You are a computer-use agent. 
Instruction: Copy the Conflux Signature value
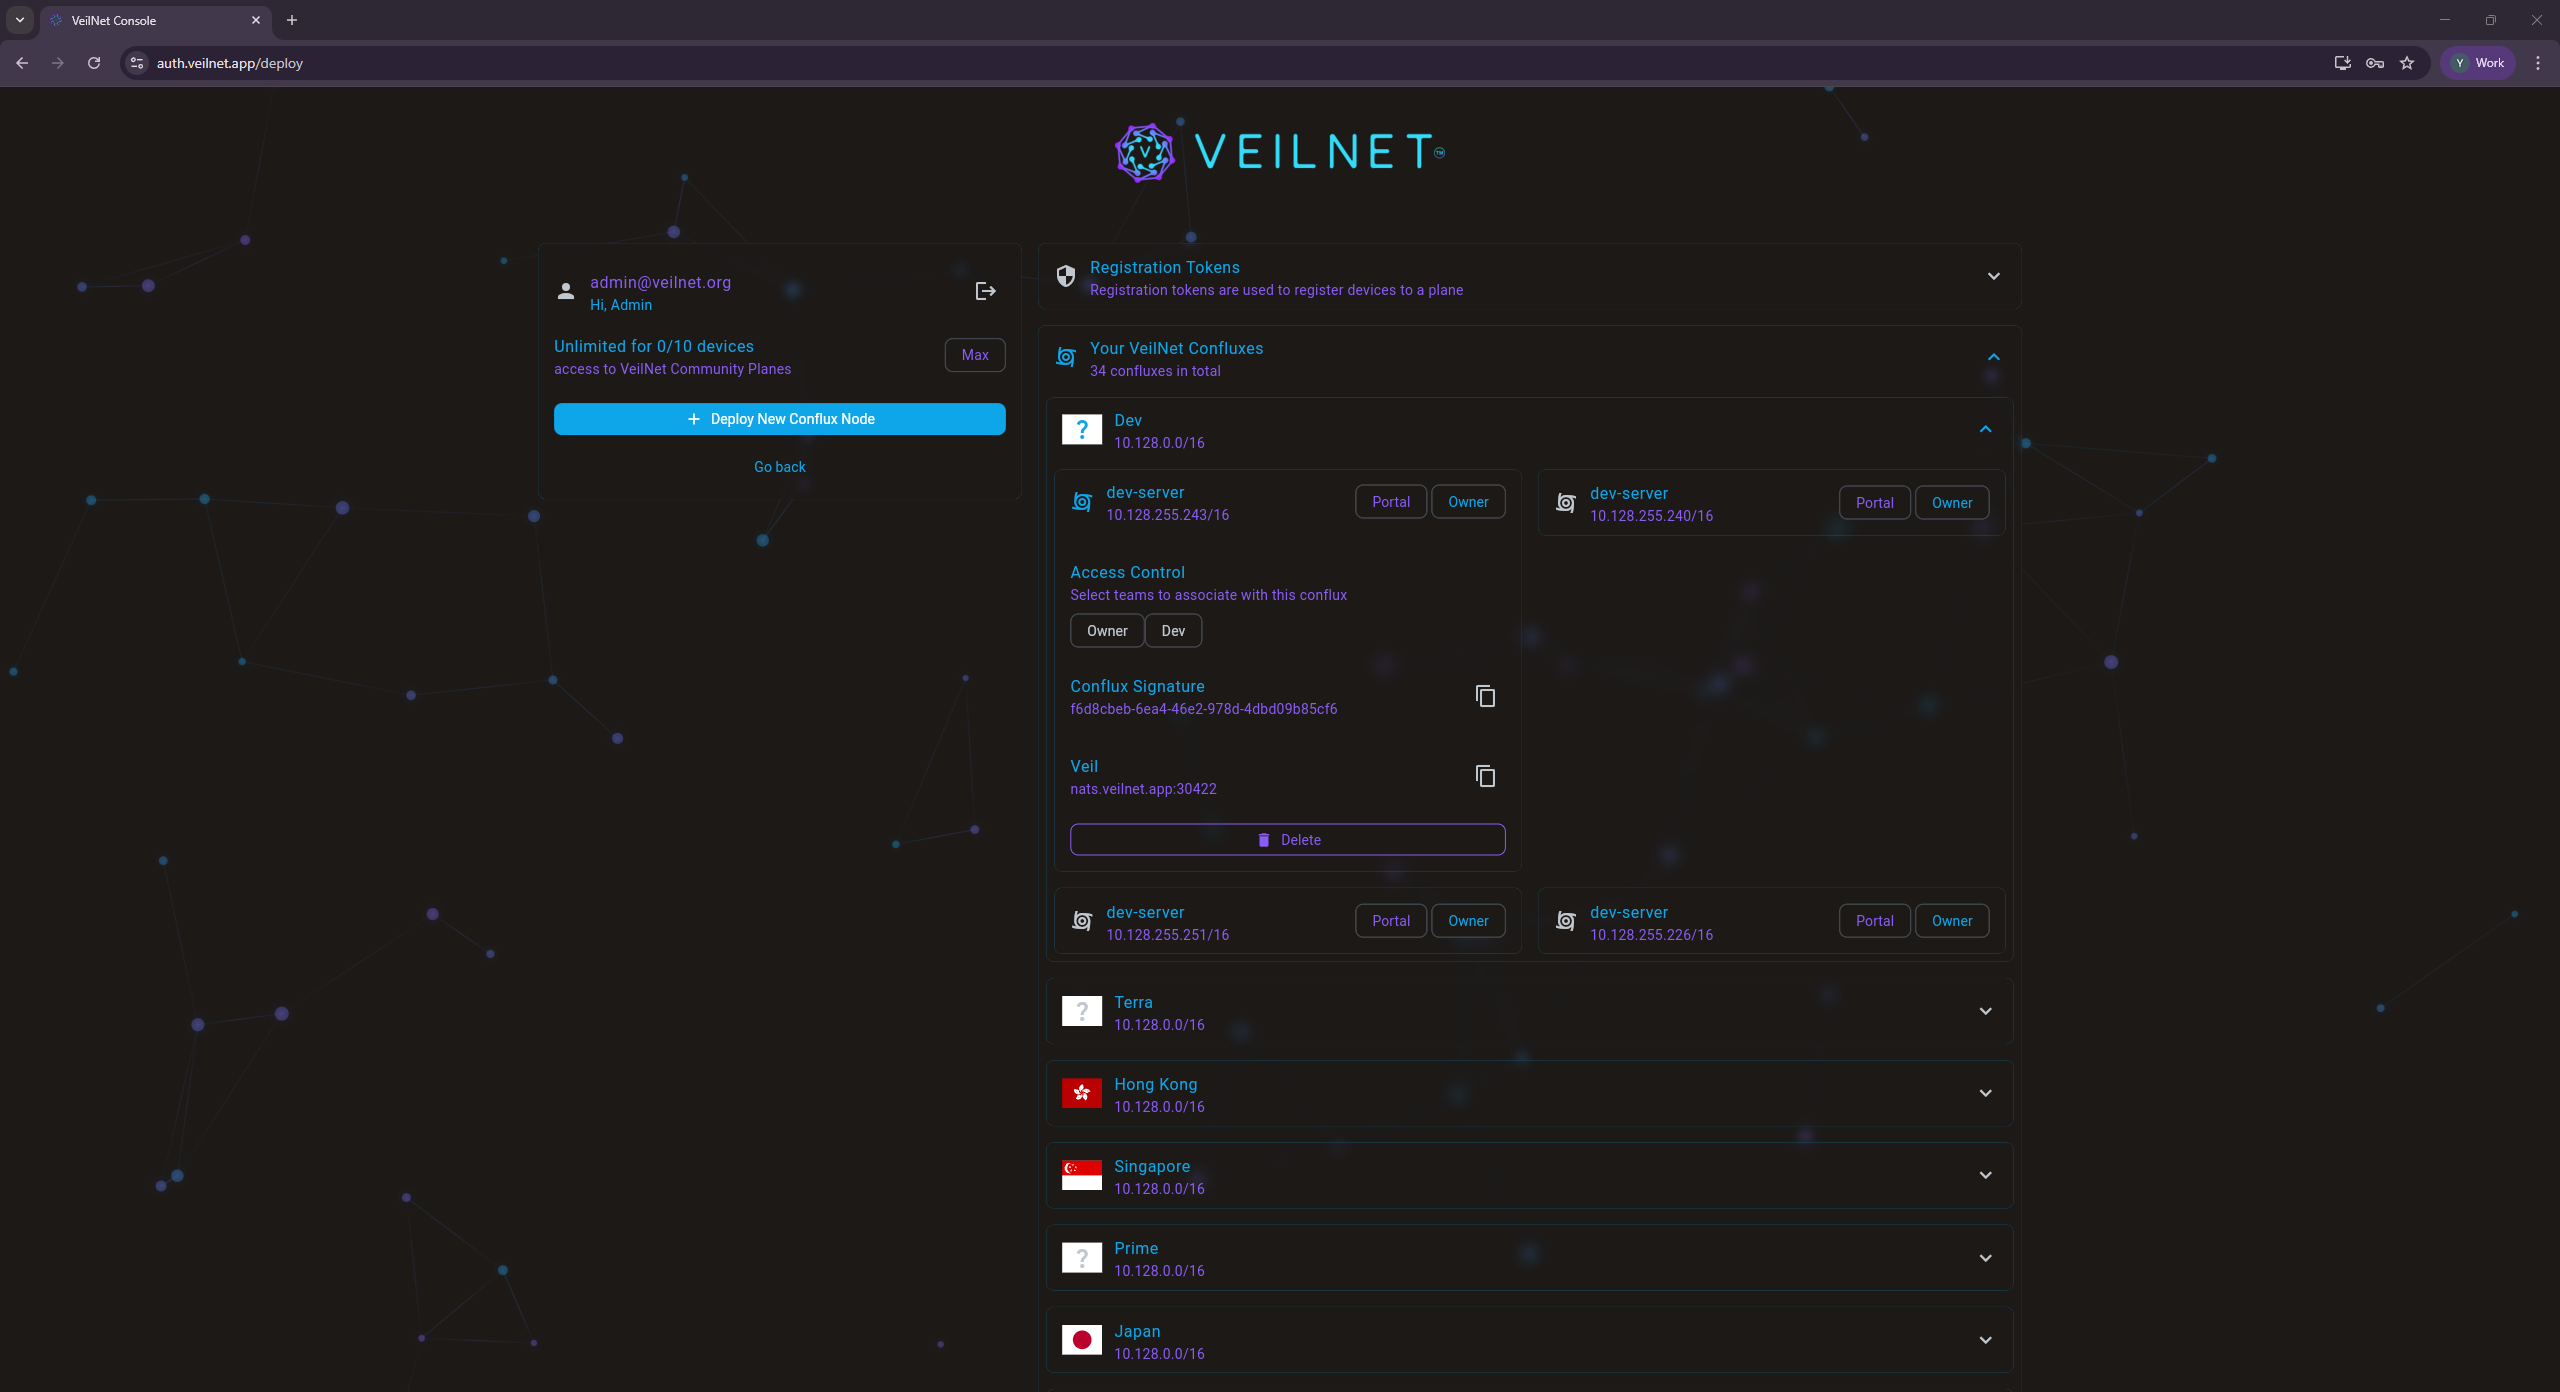click(x=1485, y=696)
